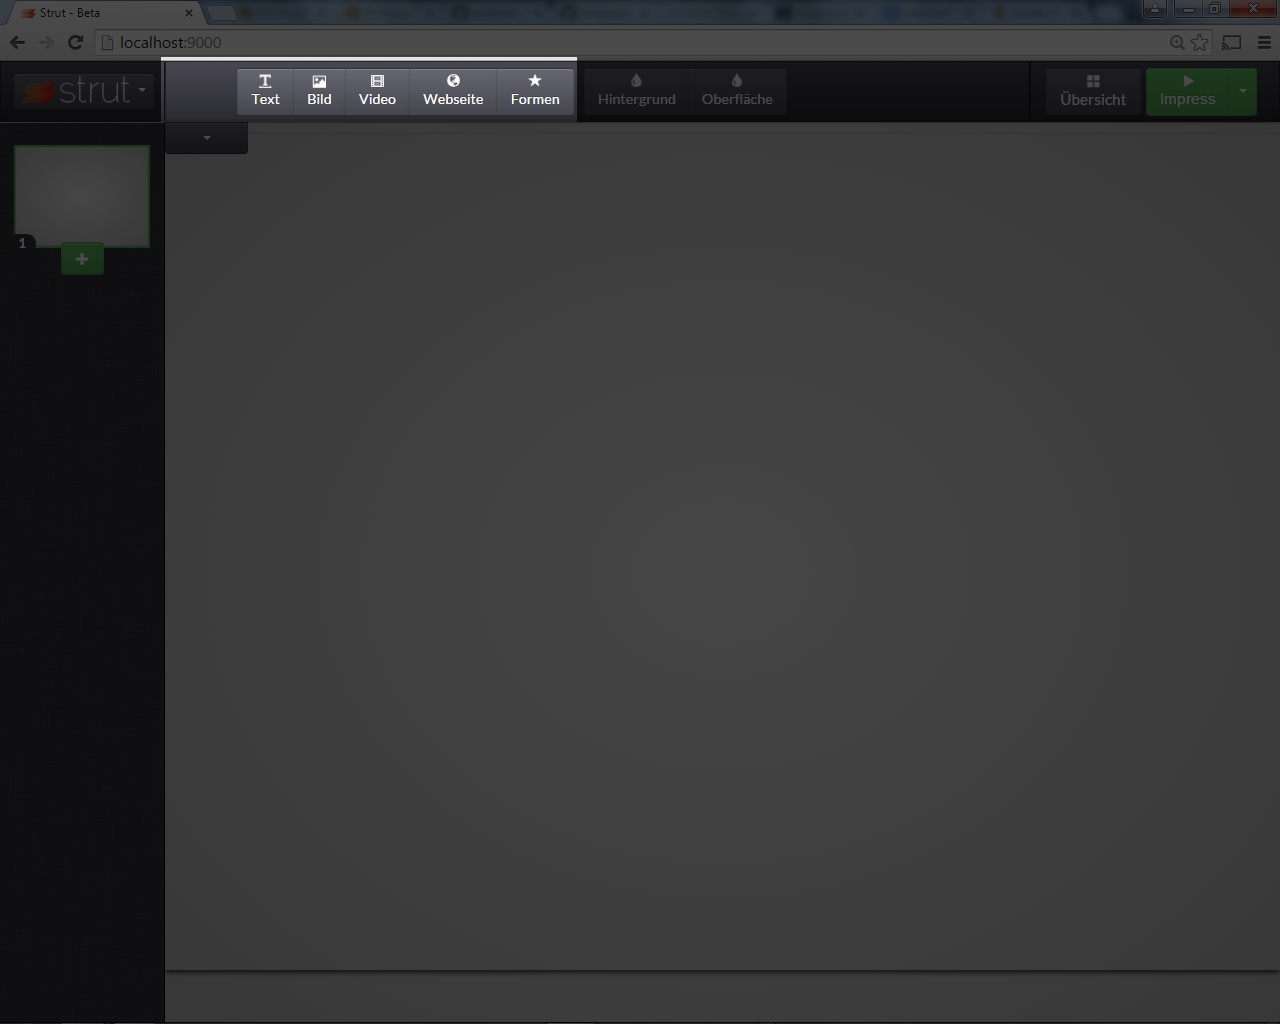
Task: Expand the small tab below toolbar
Action: point(206,138)
